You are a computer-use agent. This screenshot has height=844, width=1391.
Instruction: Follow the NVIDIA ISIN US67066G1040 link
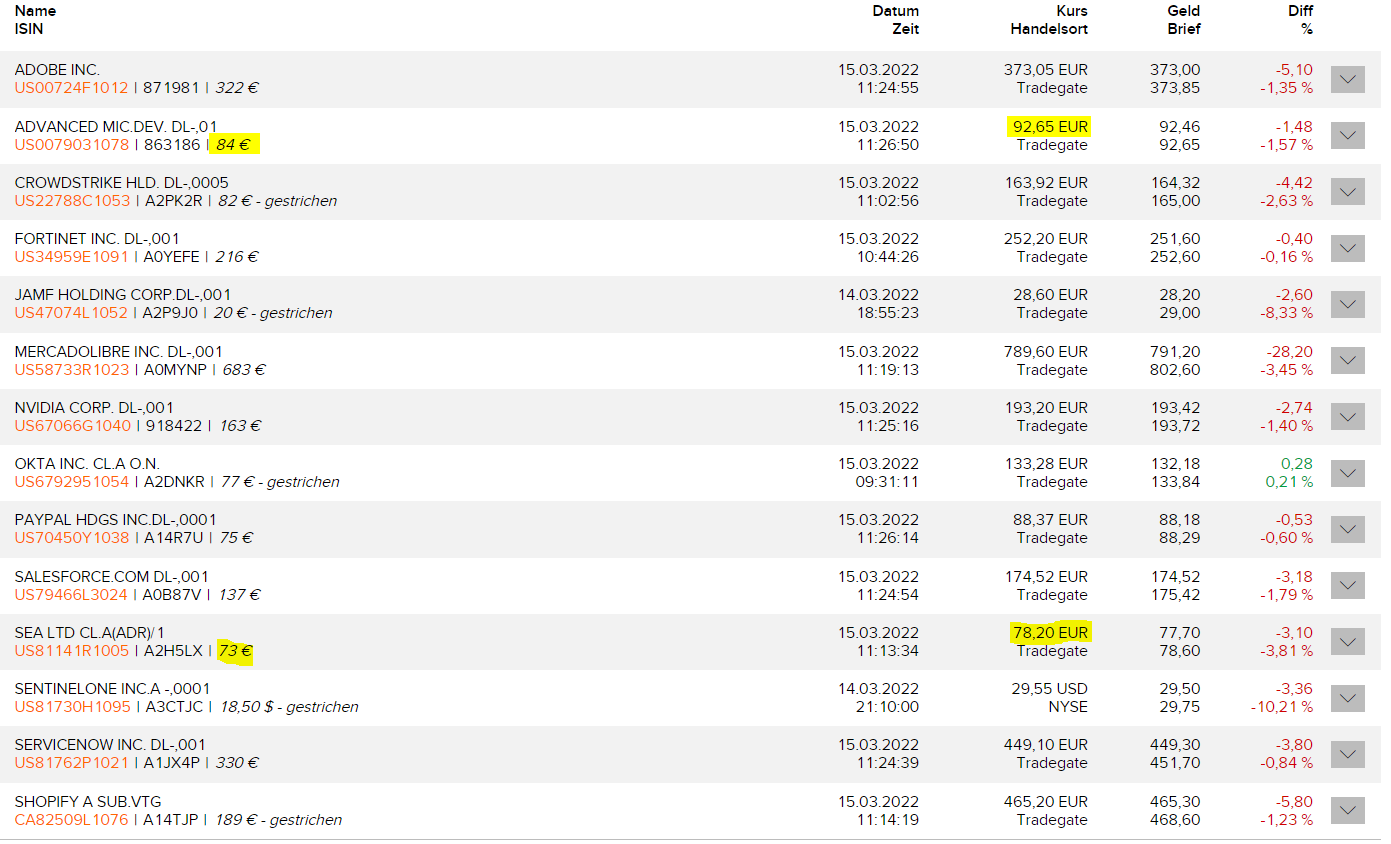72,426
